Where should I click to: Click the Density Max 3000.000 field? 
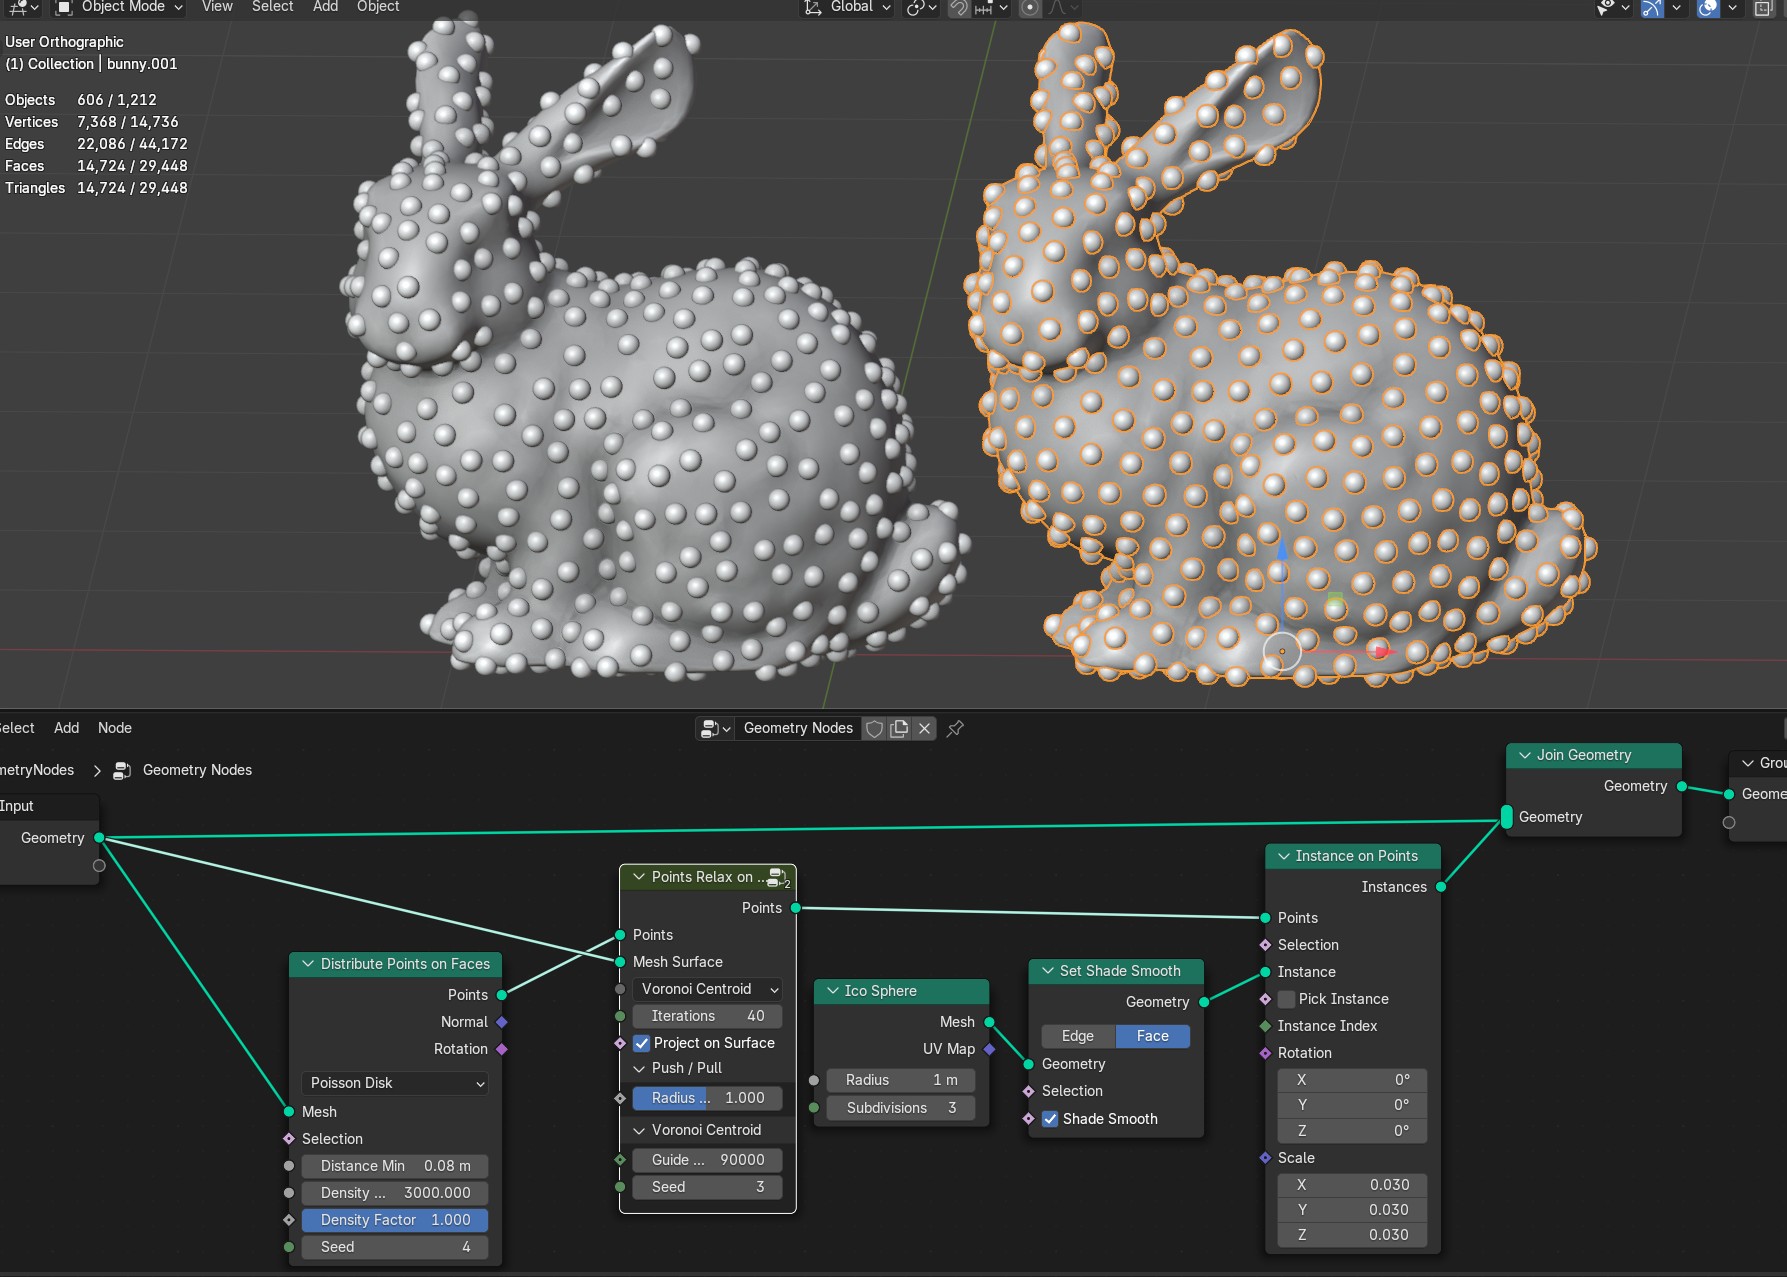395,1193
